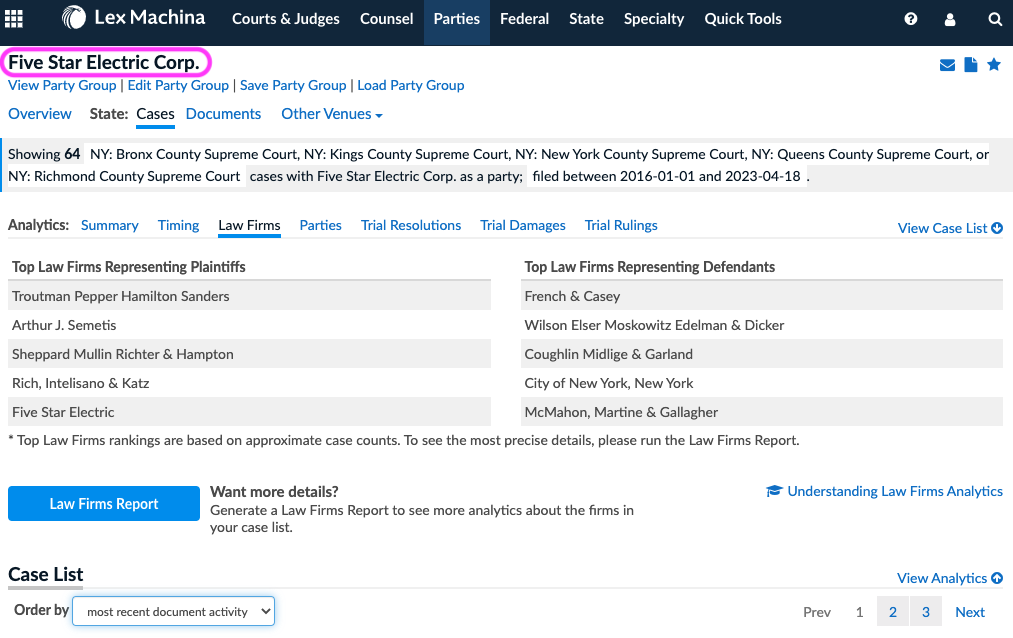Screen dimensions: 1013x638
Task: Star this party as favorite
Action: (994, 65)
